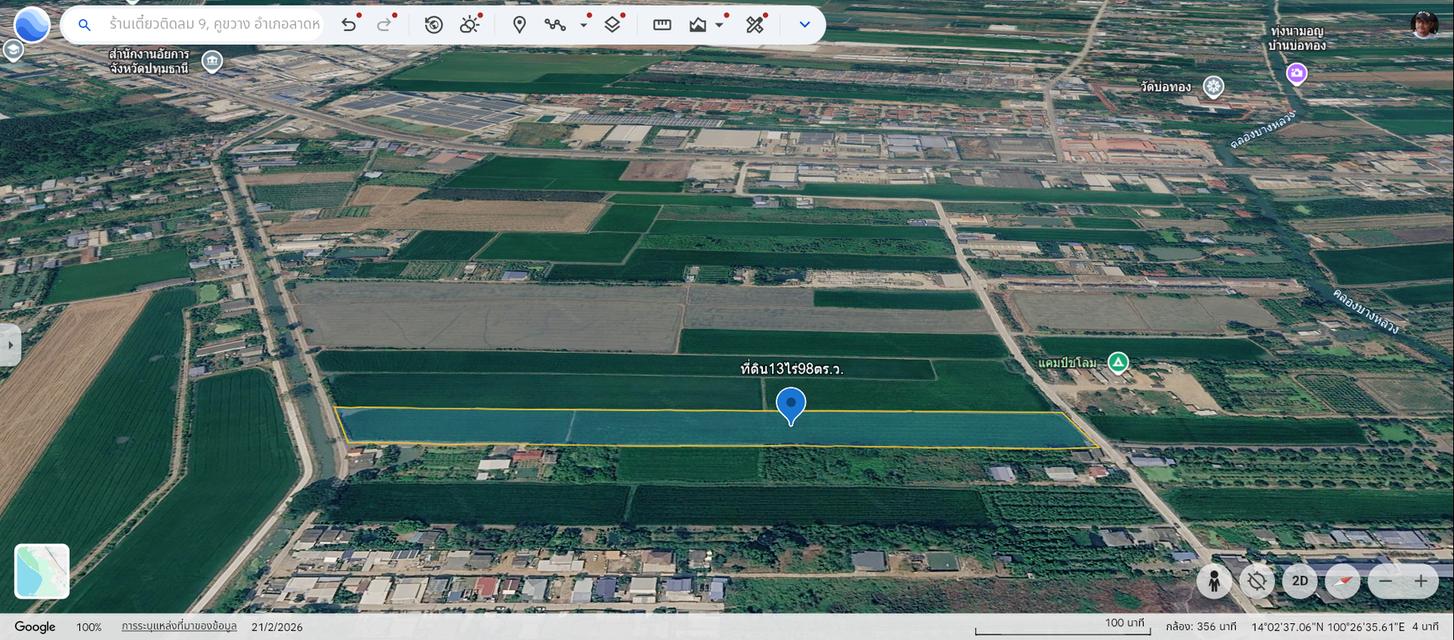Click the แคมป์ชโลม campground marker

pyautogui.click(x=1118, y=362)
